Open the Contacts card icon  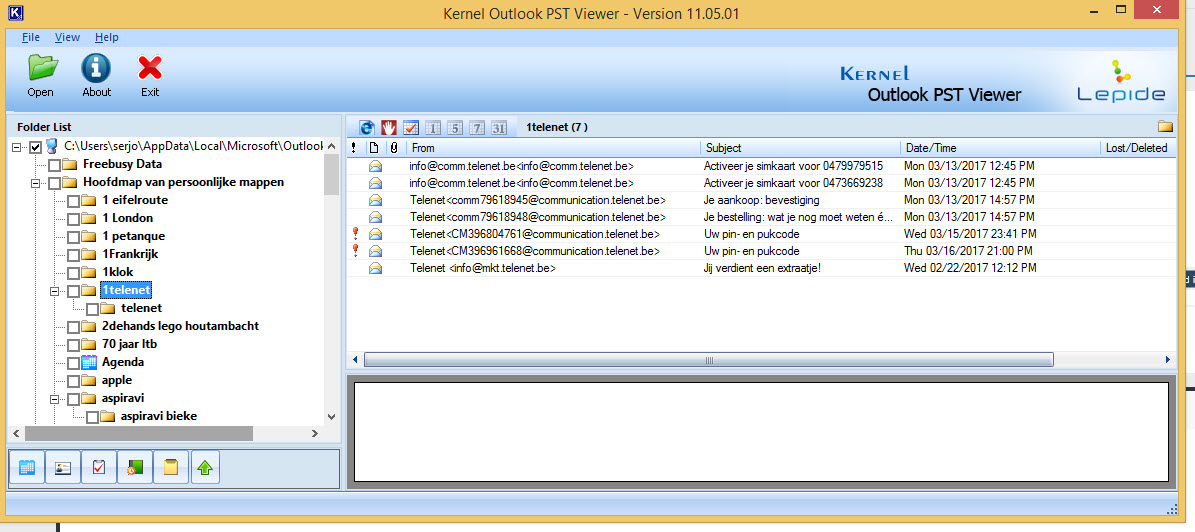click(63, 467)
